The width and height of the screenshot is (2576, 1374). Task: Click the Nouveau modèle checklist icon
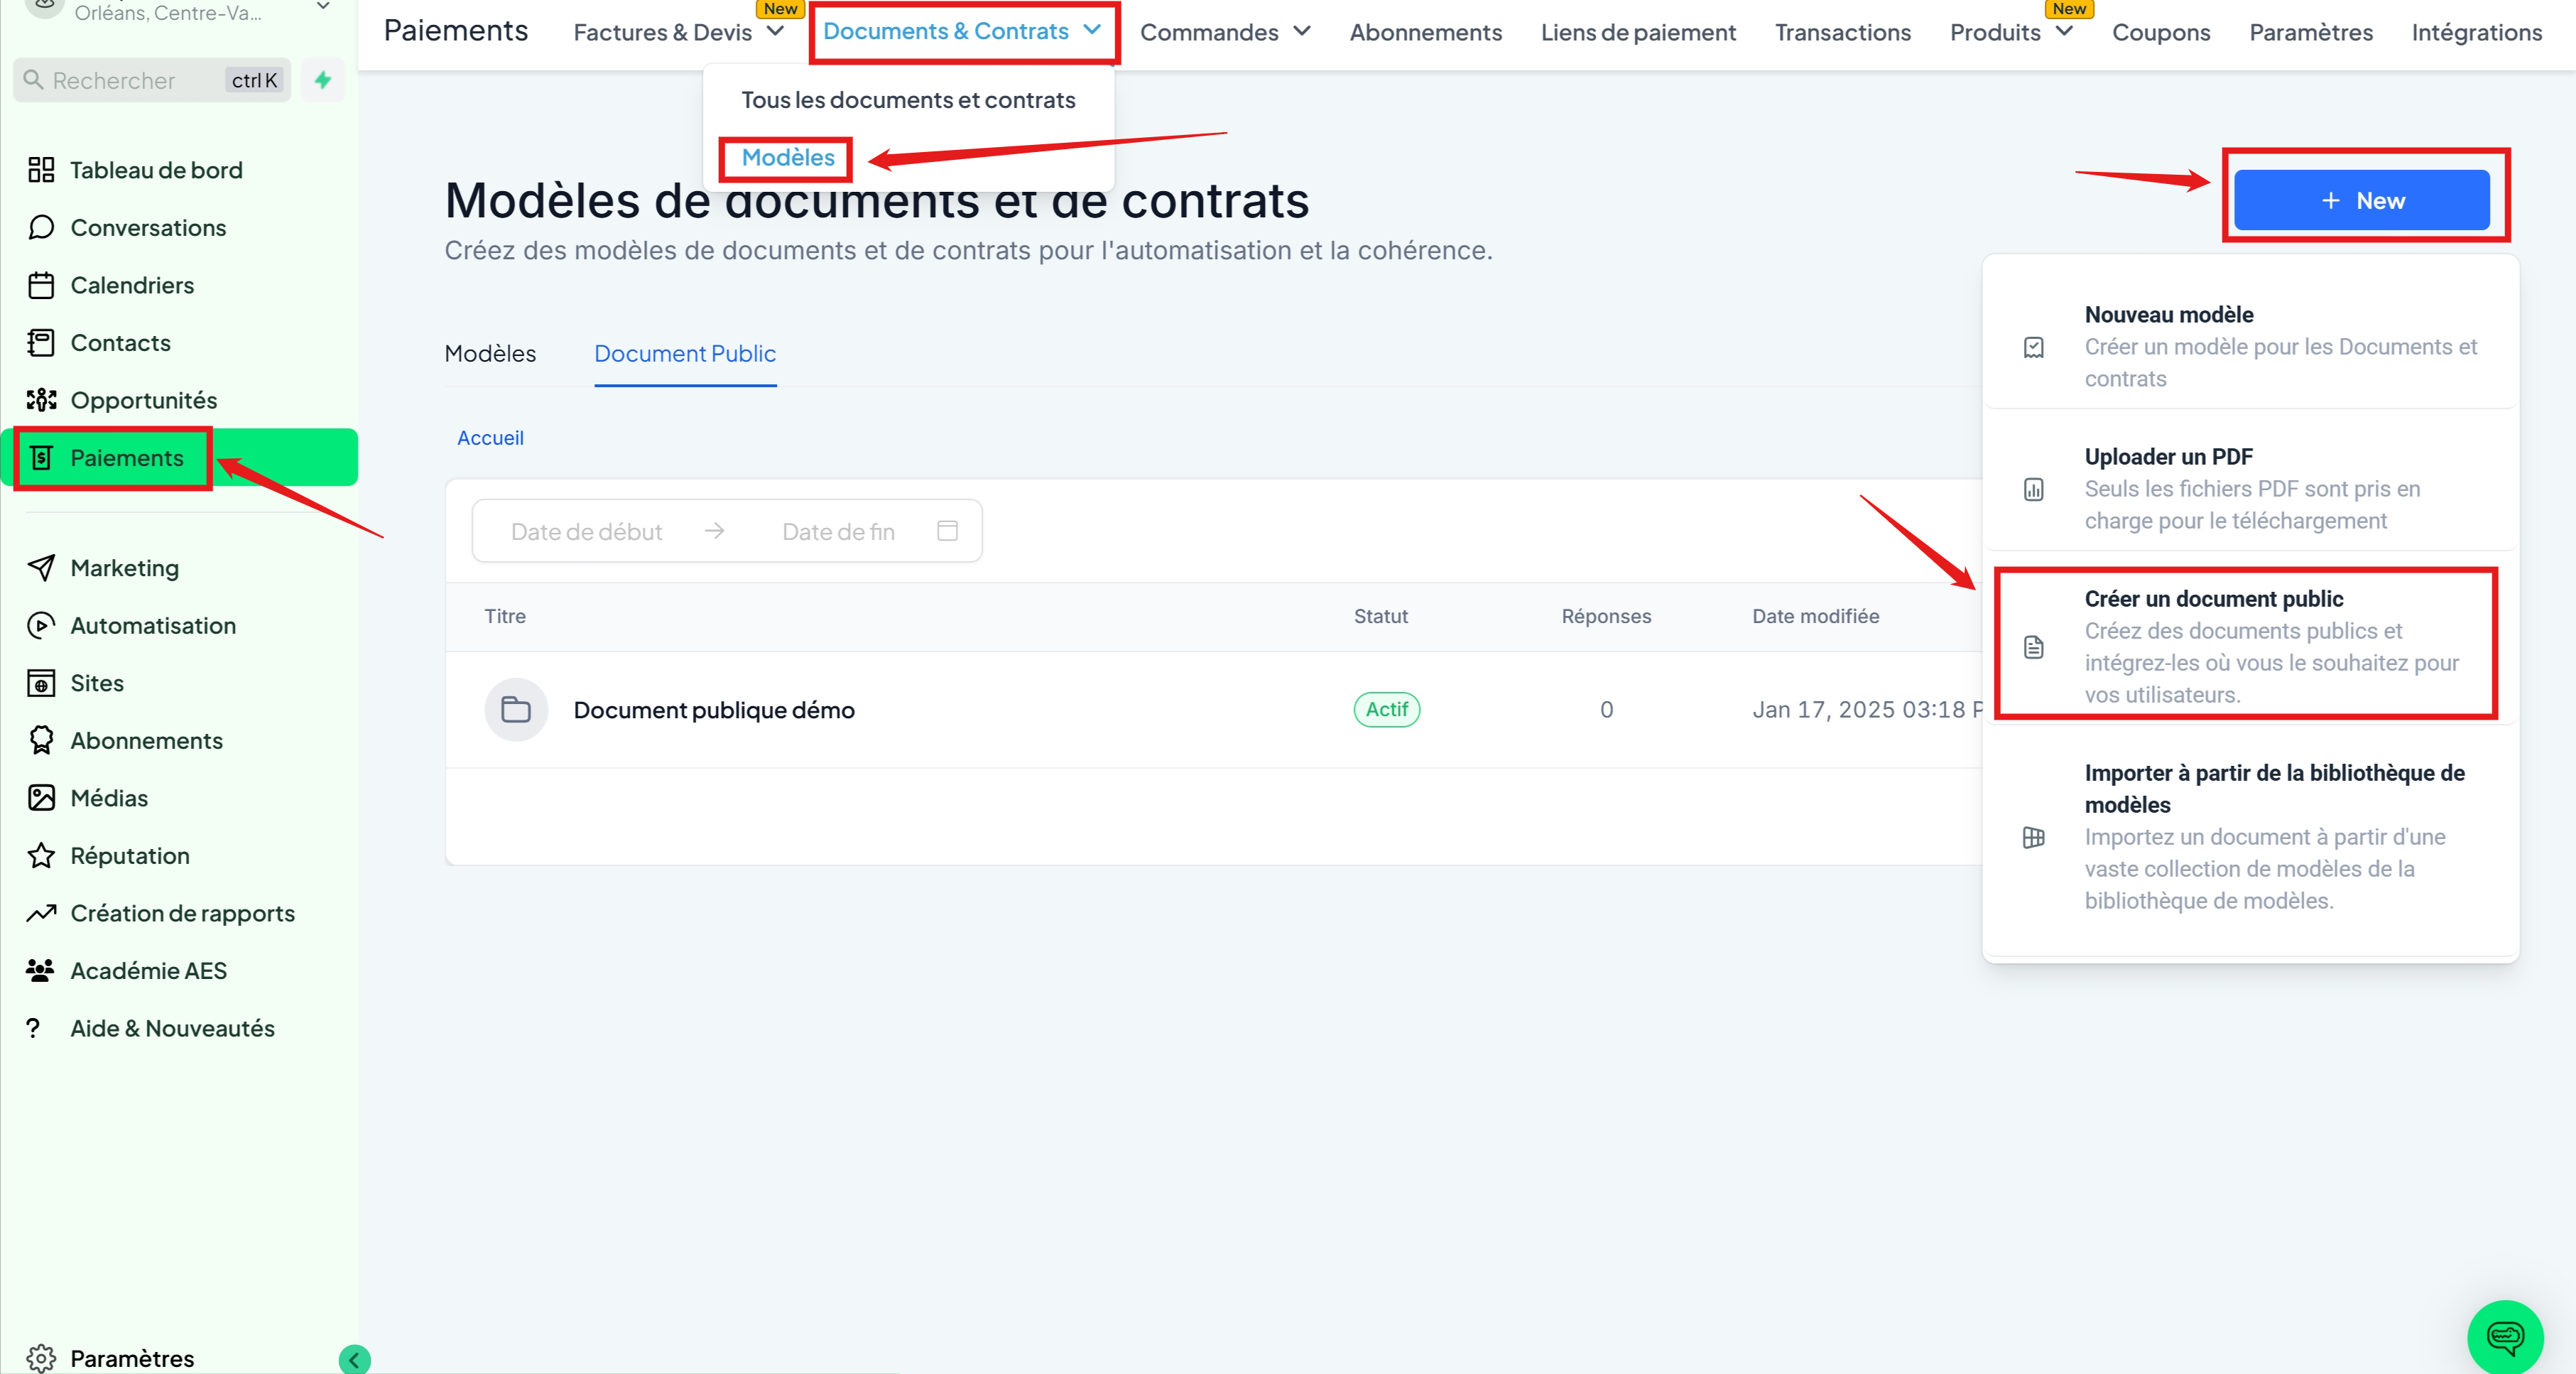[2034, 347]
